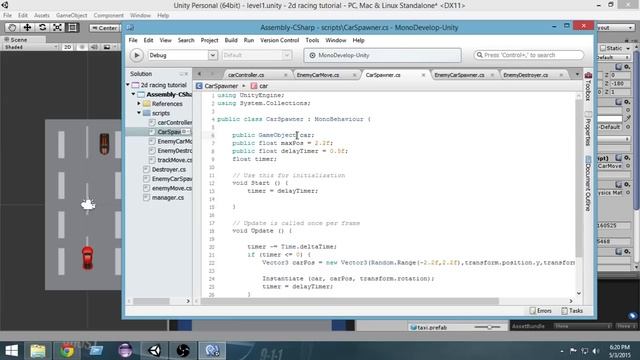The height and width of the screenshot is (360, 640).
Task: Click car member breadcrumb
Action: (x=260, y=86)
